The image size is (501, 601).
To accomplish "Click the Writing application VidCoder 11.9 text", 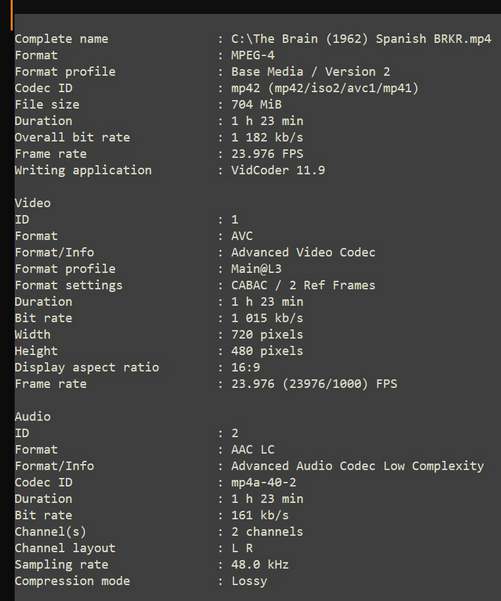I will click(278, 170).
